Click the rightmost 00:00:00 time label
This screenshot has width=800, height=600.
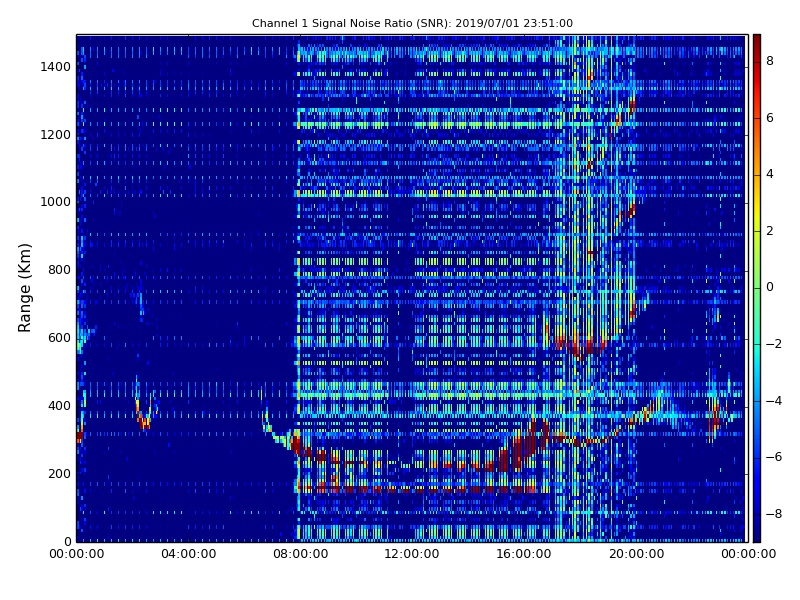pos(748,554)
